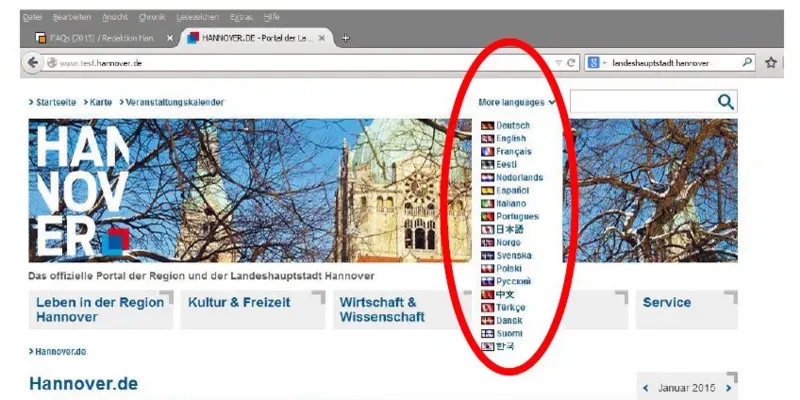
Task: Collapse the More languages dropdown
Action: (x=517, y=103)
